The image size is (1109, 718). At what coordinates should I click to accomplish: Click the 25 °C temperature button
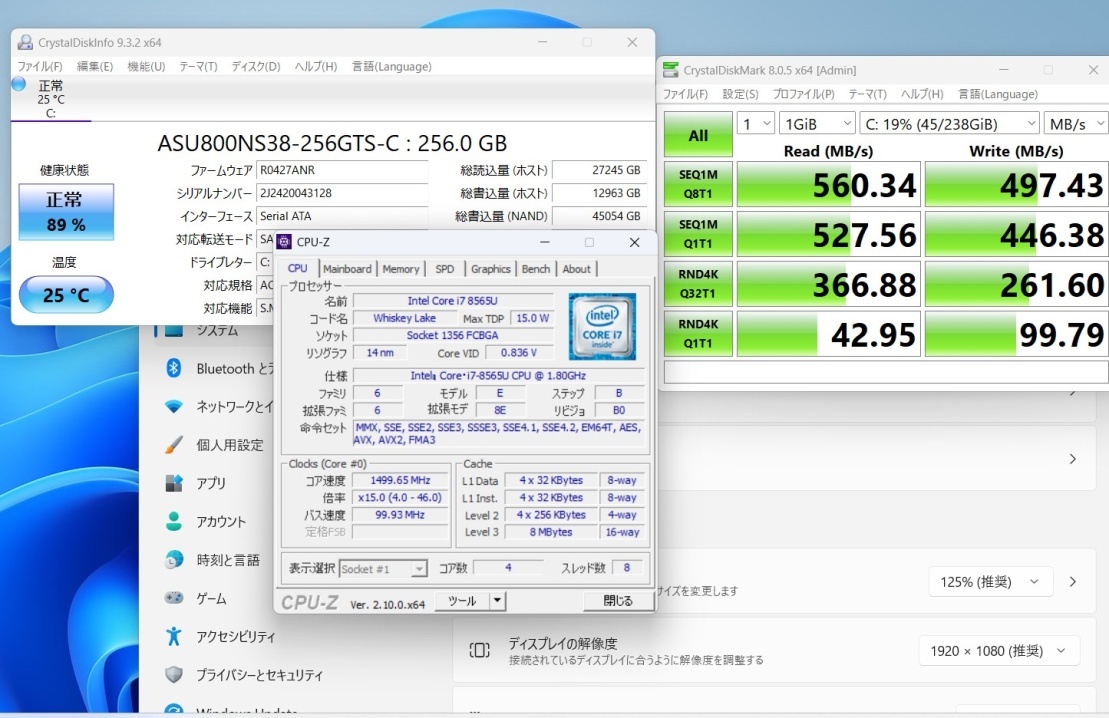[66, 294]
